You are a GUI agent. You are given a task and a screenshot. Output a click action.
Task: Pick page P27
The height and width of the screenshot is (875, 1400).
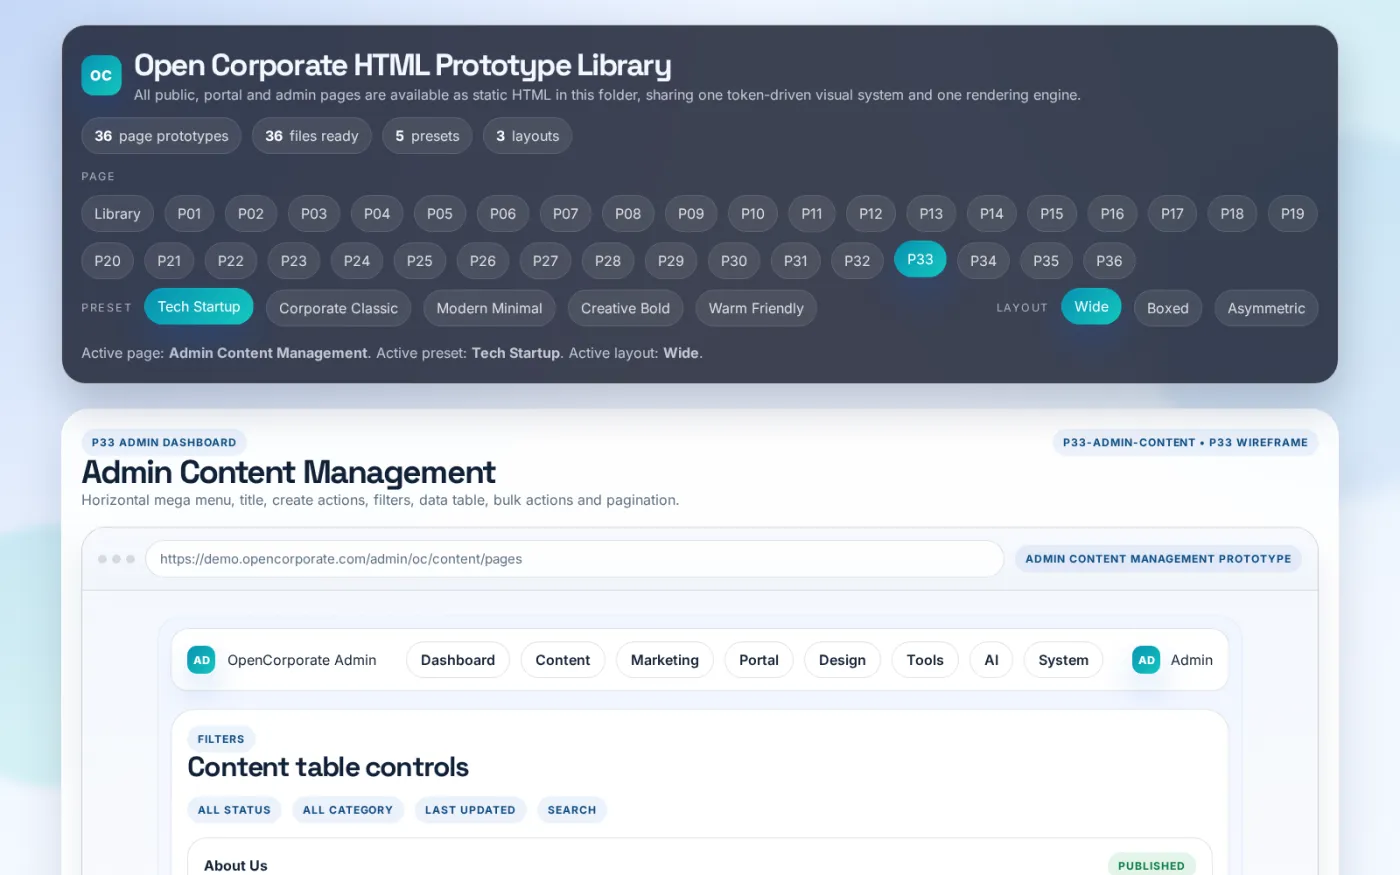(545, 260)
